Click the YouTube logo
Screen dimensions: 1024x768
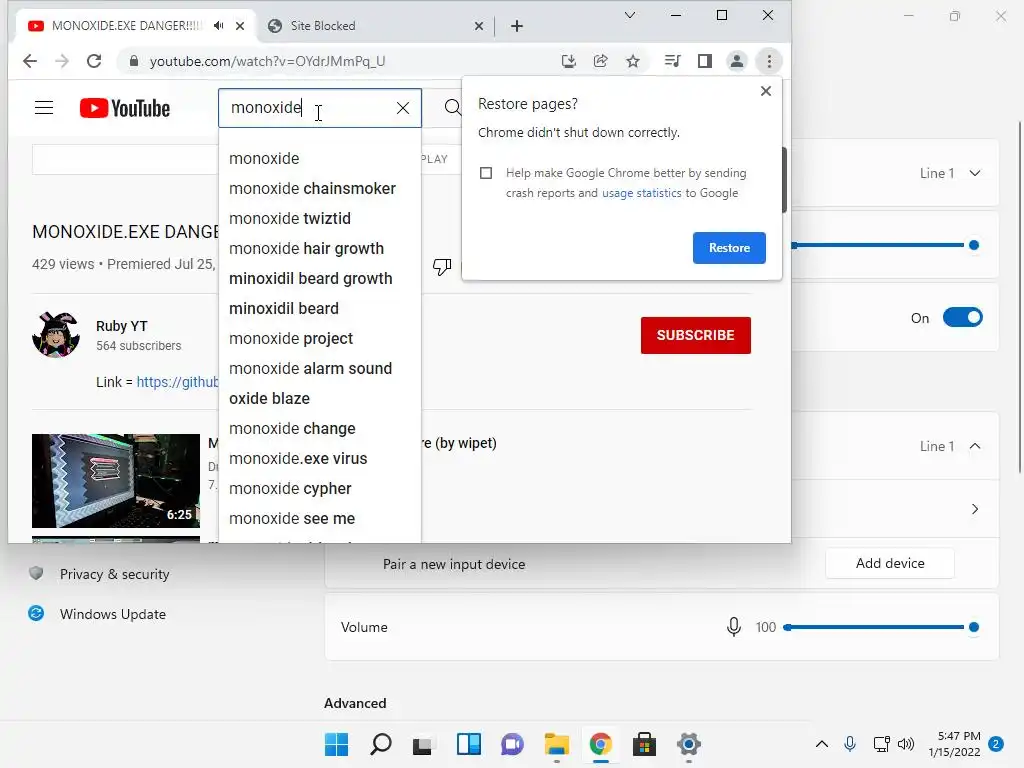click(125, 108)
